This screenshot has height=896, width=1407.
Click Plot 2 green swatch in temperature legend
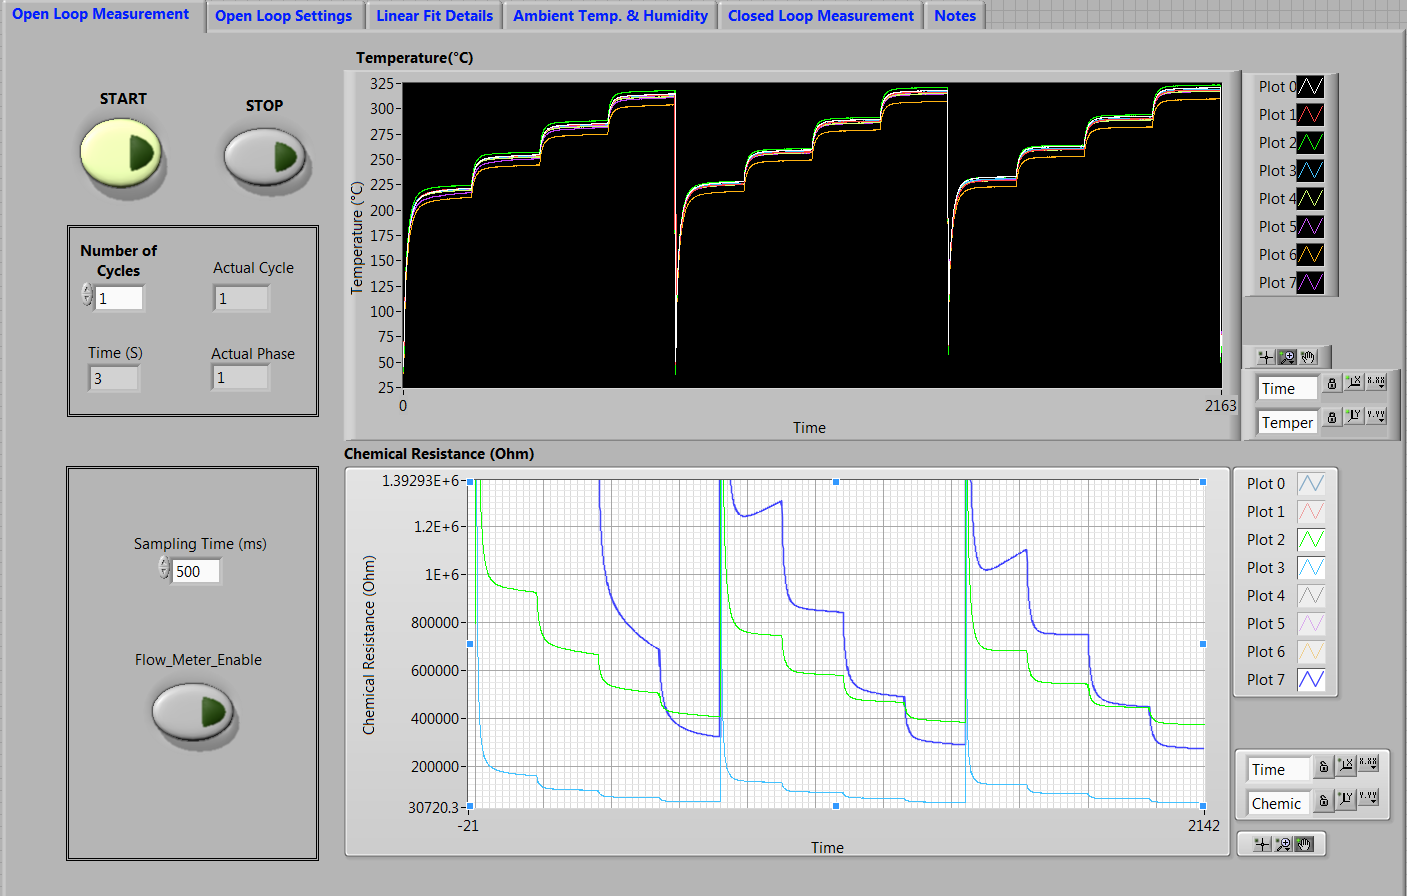tap(1310, 143)
